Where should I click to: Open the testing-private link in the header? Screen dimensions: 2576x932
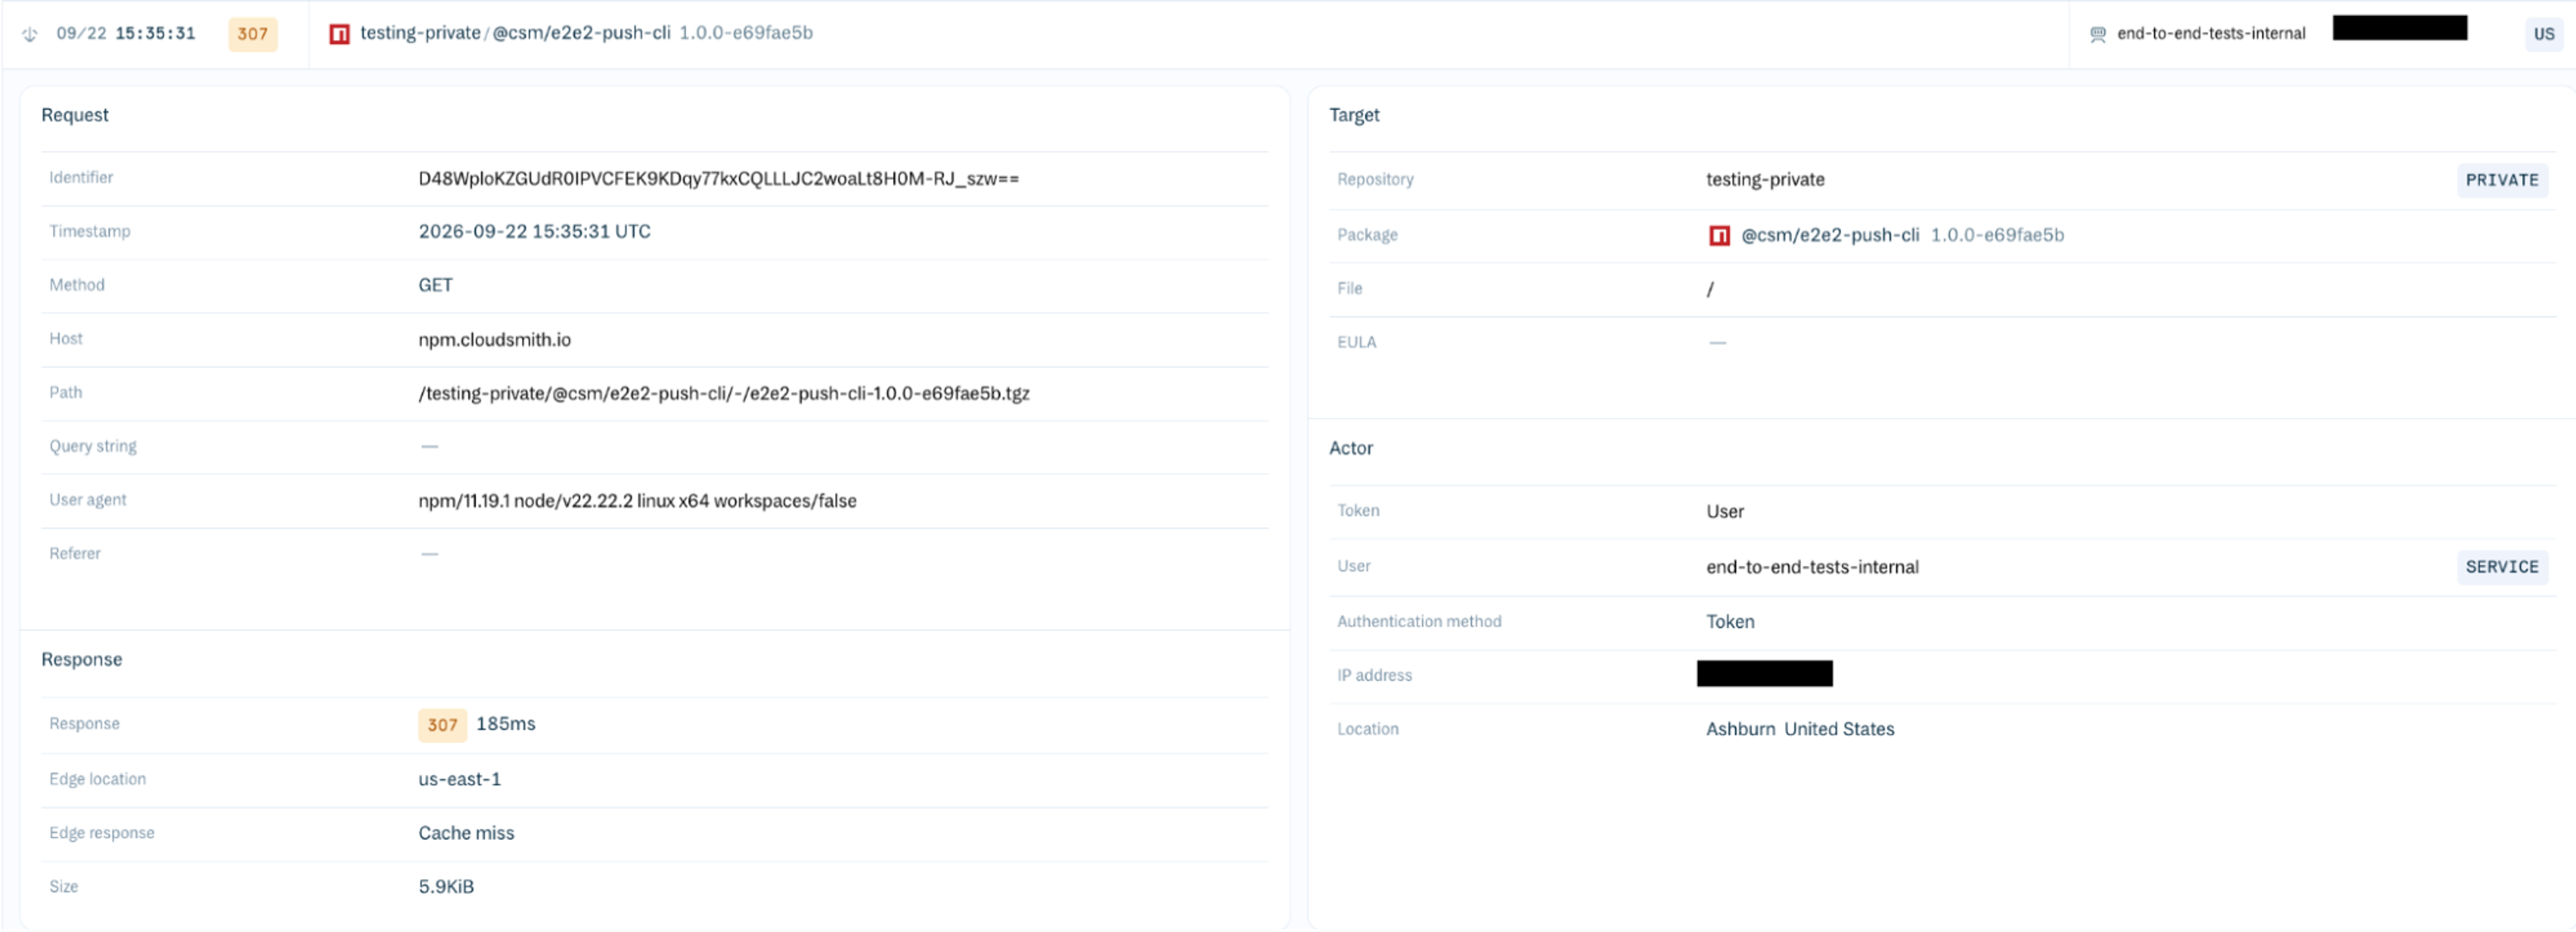(420, 33)
